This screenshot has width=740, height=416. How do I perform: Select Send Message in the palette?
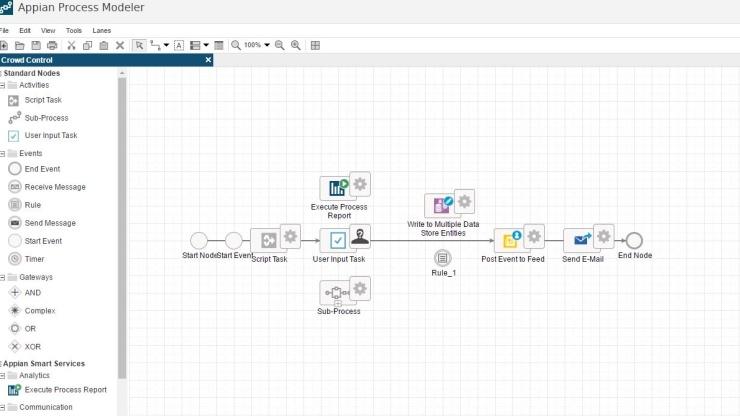click(42, 223)
